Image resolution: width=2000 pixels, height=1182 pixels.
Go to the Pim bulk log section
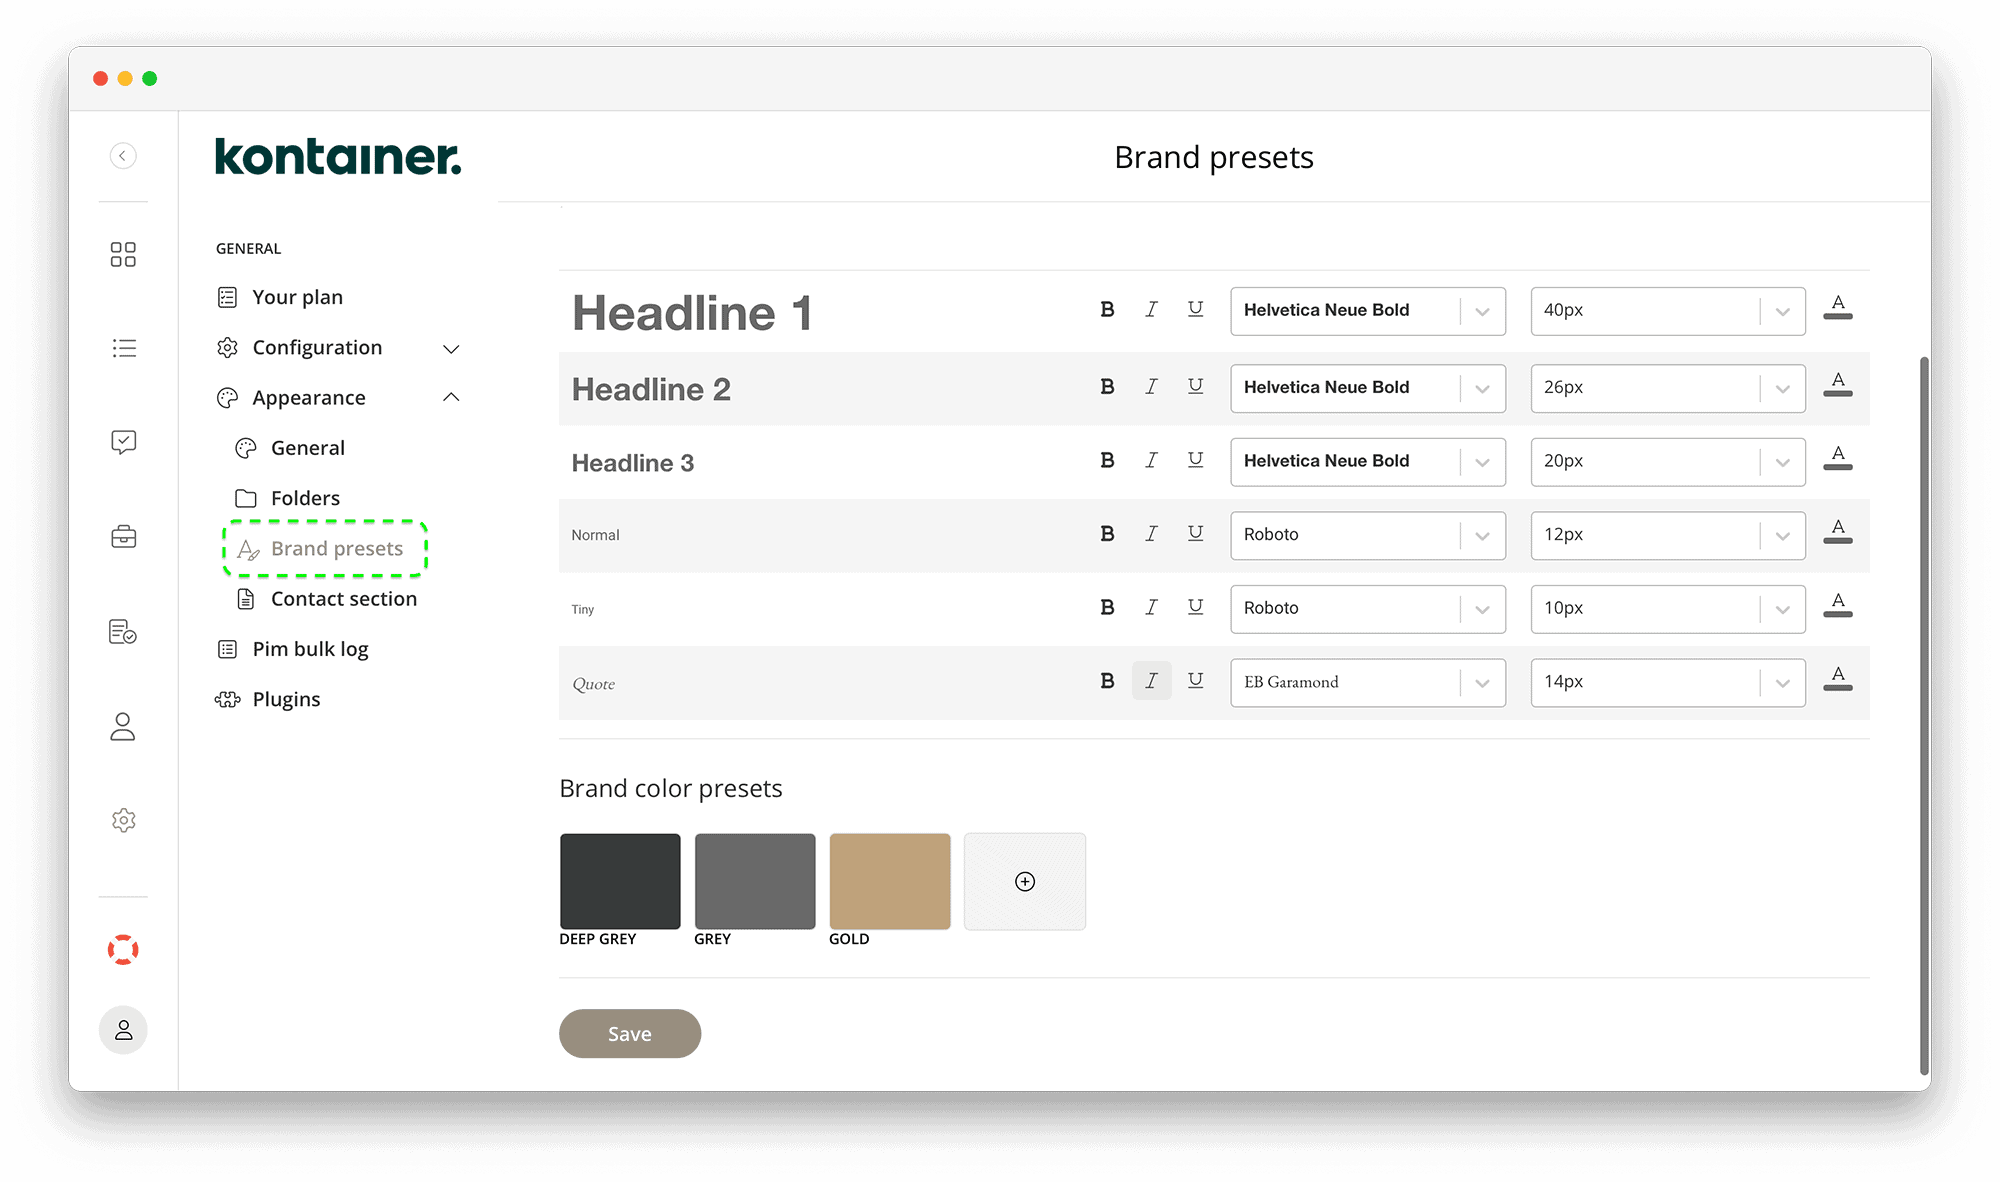click(x=310, y=648)
